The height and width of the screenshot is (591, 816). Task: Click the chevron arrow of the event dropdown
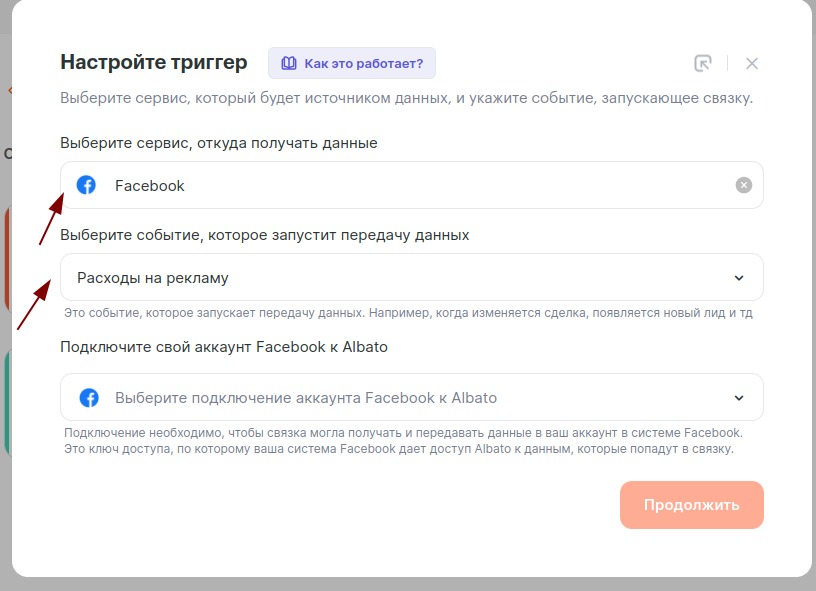(739, 278)
